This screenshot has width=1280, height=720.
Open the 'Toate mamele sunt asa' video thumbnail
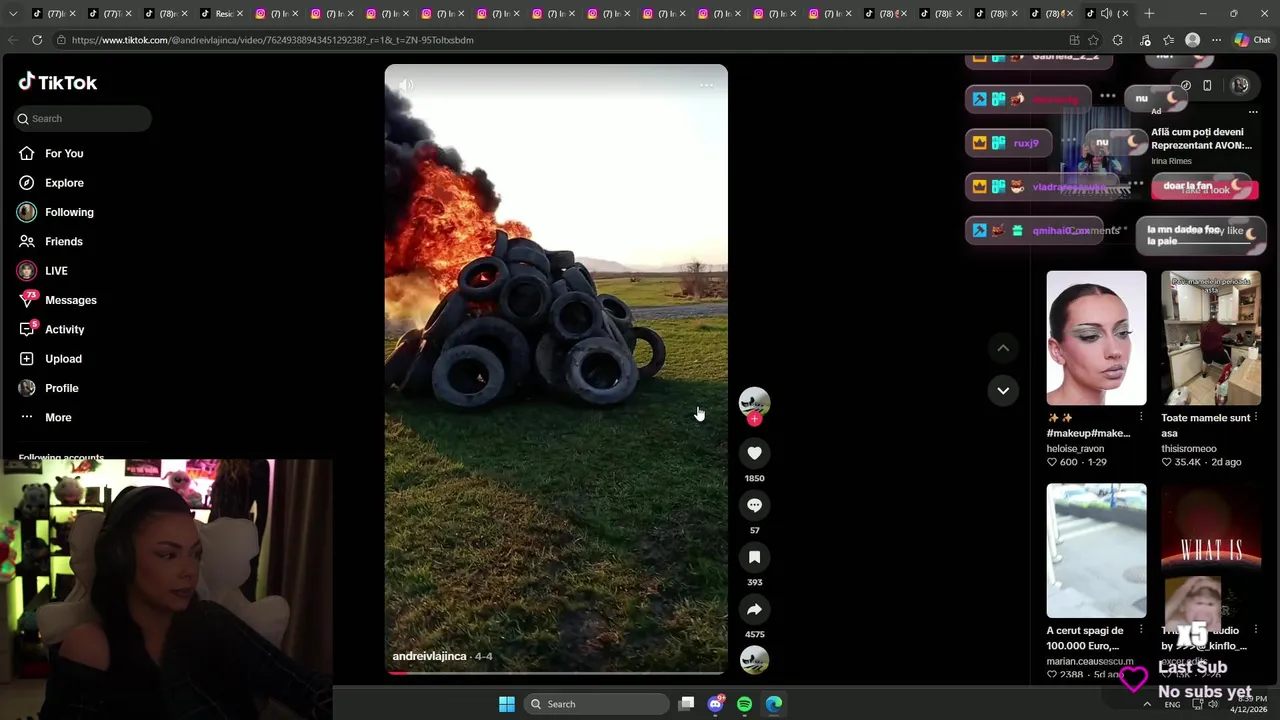pos(1211,338)
